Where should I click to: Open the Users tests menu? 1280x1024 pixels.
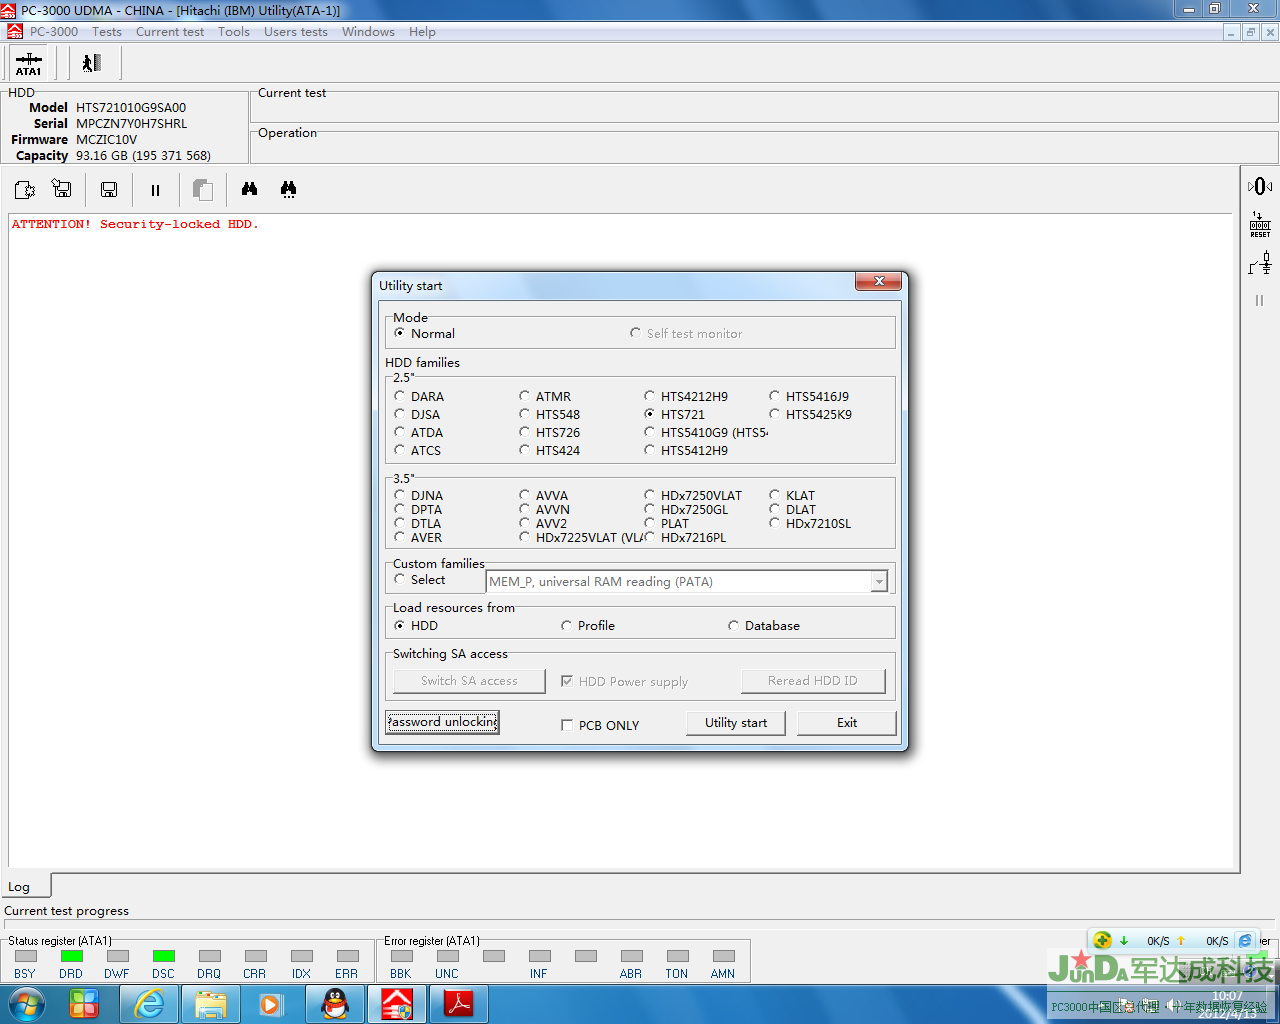[296, 32]
